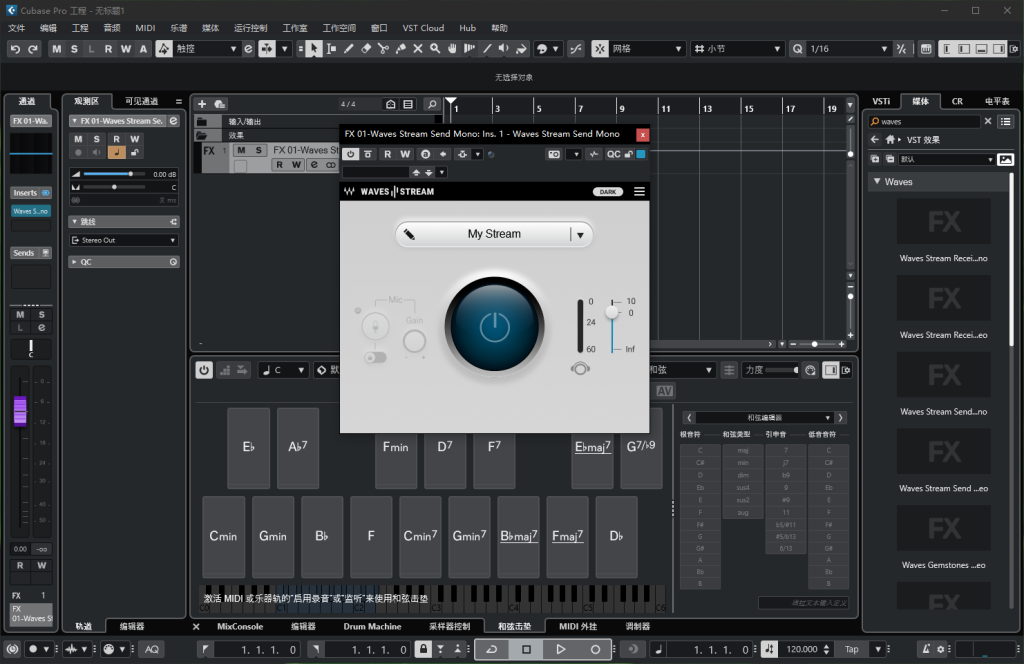Click the waves search input field
Image resolution: width=1024 pixels, height=664 pixels.
924,121
